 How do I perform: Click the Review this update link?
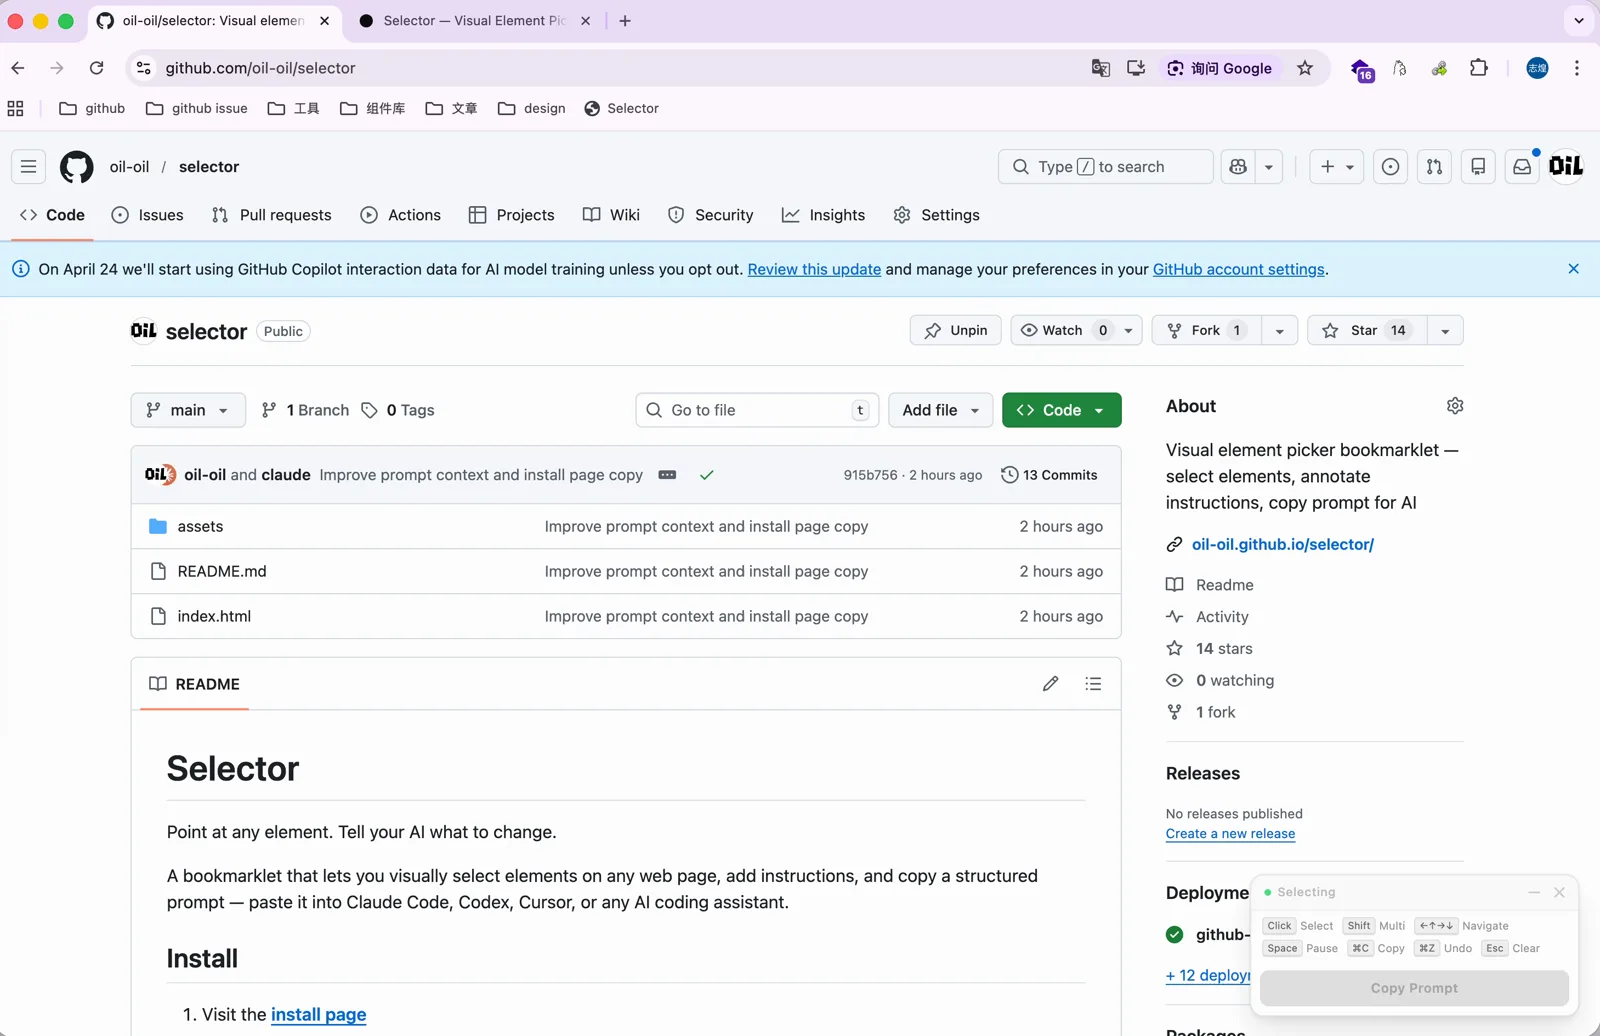click(814, 269)
